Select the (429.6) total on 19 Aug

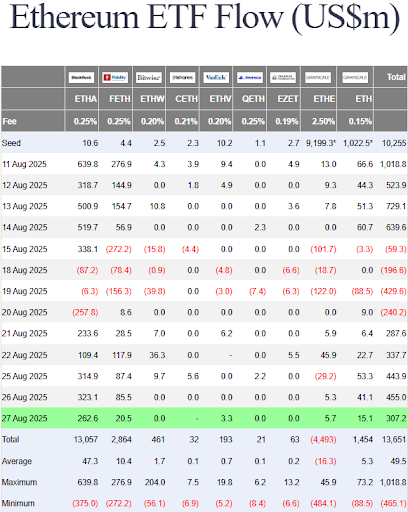click(394, 291)
